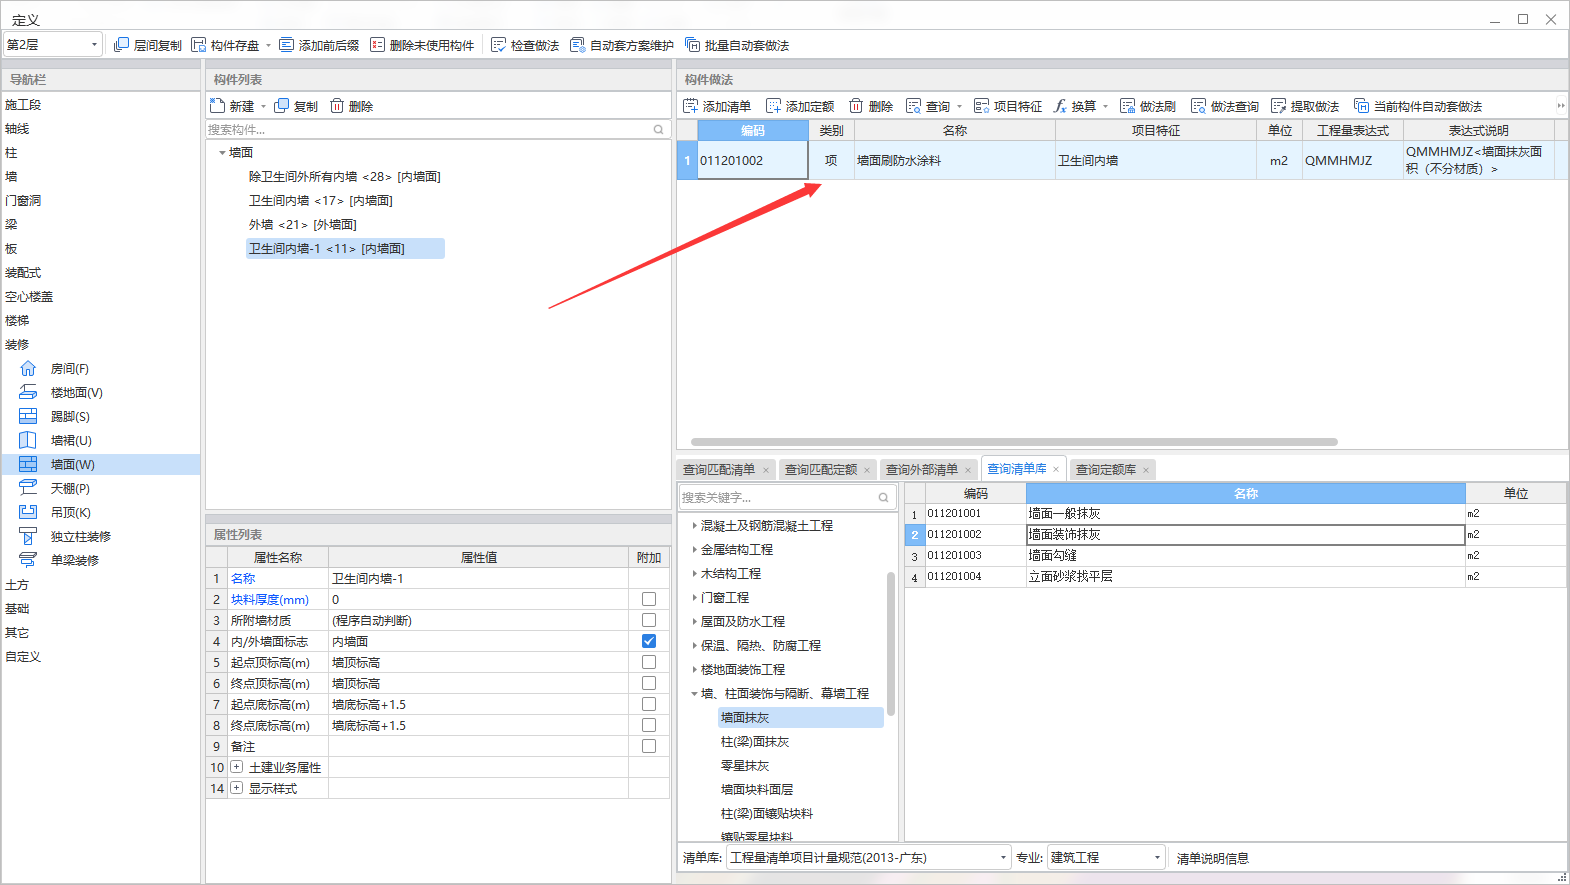
Task: Click 提取做法 tool
Action: (1304, 106)
